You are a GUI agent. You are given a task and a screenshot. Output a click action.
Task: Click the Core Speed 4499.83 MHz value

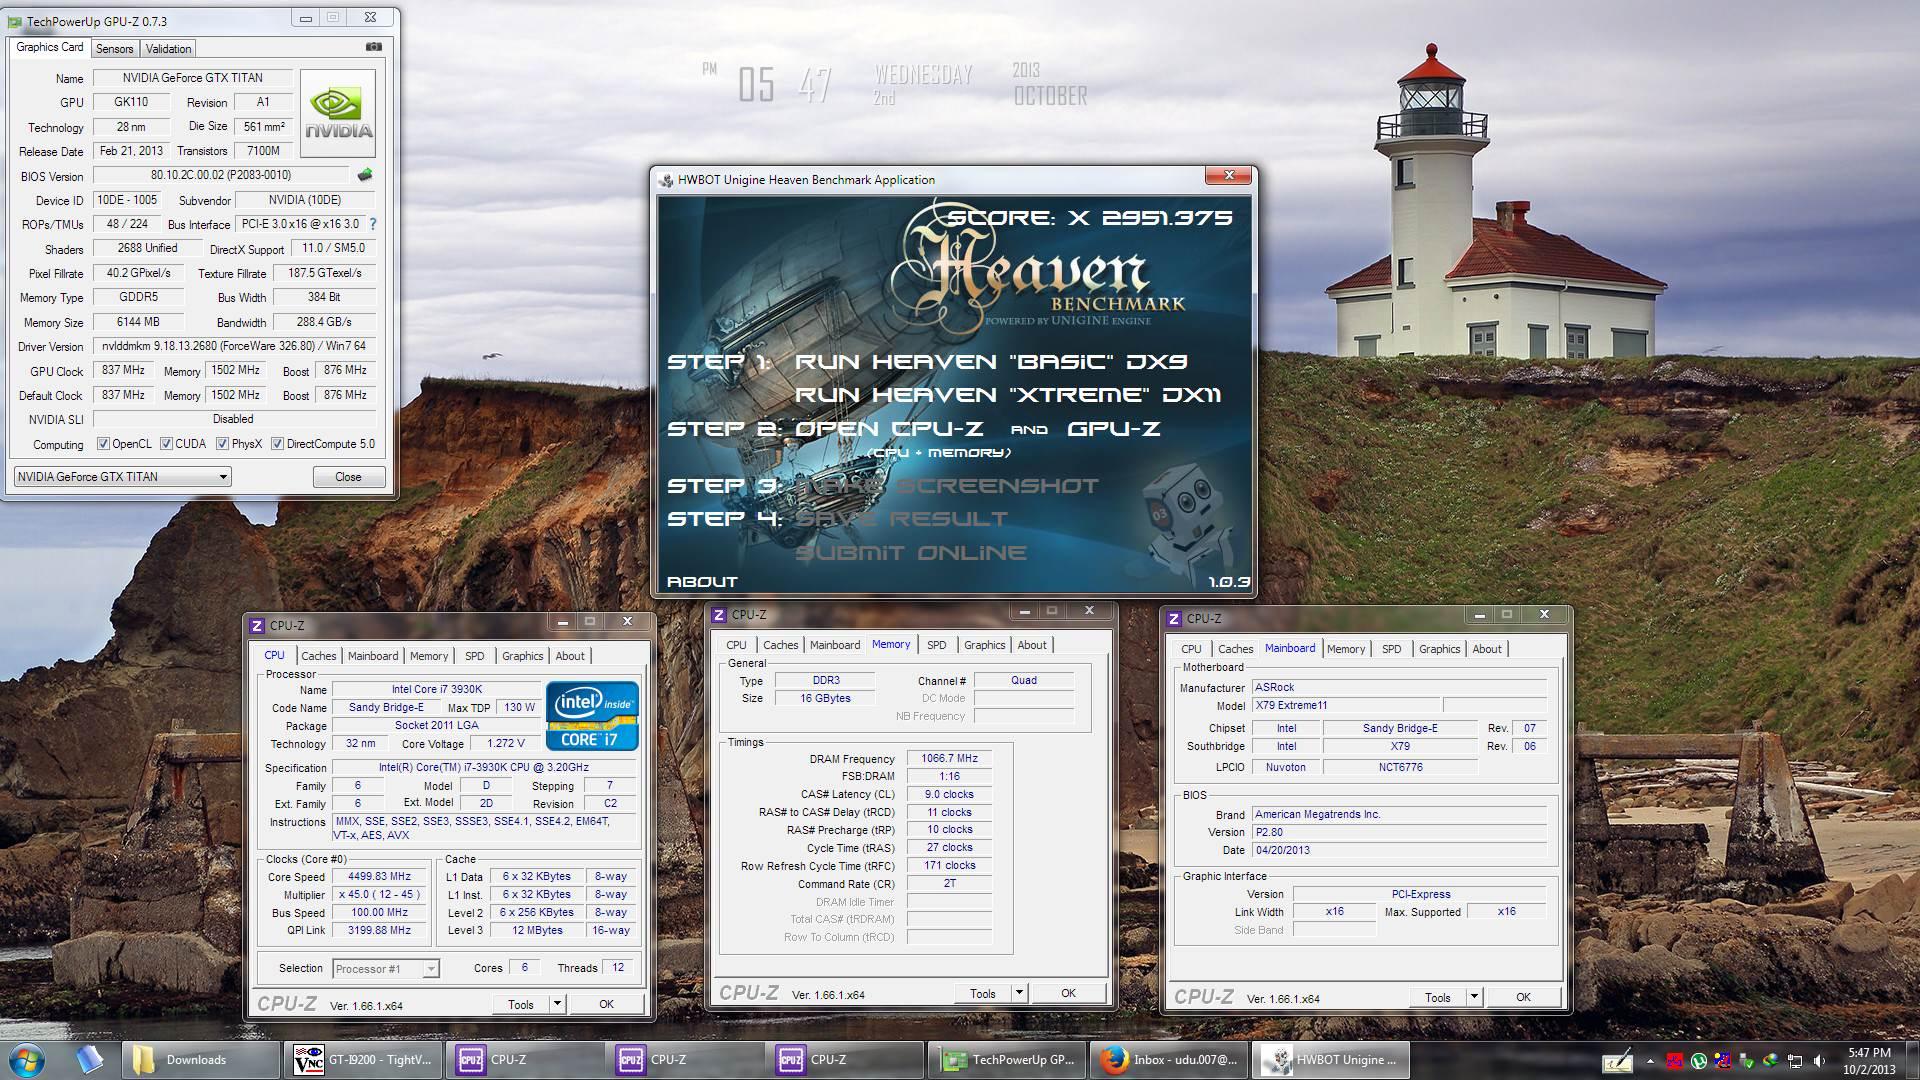pyautogui.click(x=380, y=877)
